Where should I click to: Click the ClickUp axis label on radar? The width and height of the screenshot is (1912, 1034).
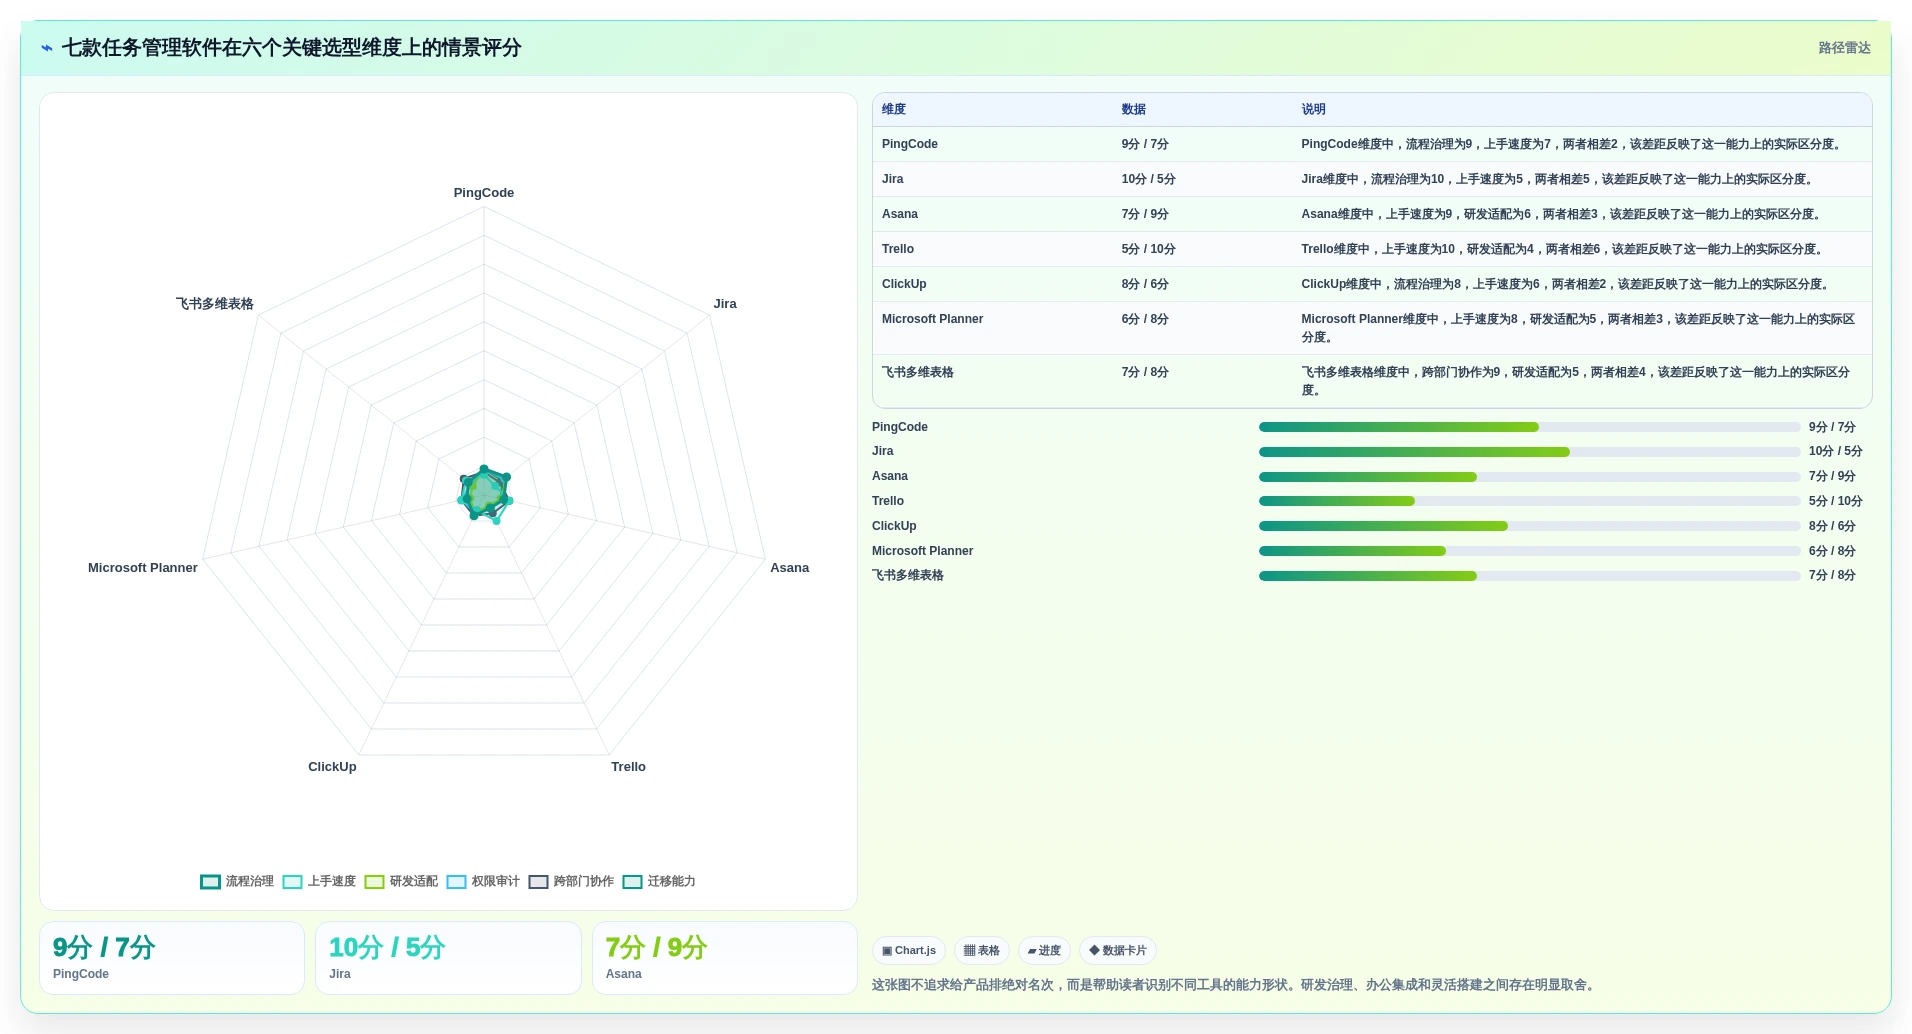click(332, 767)
